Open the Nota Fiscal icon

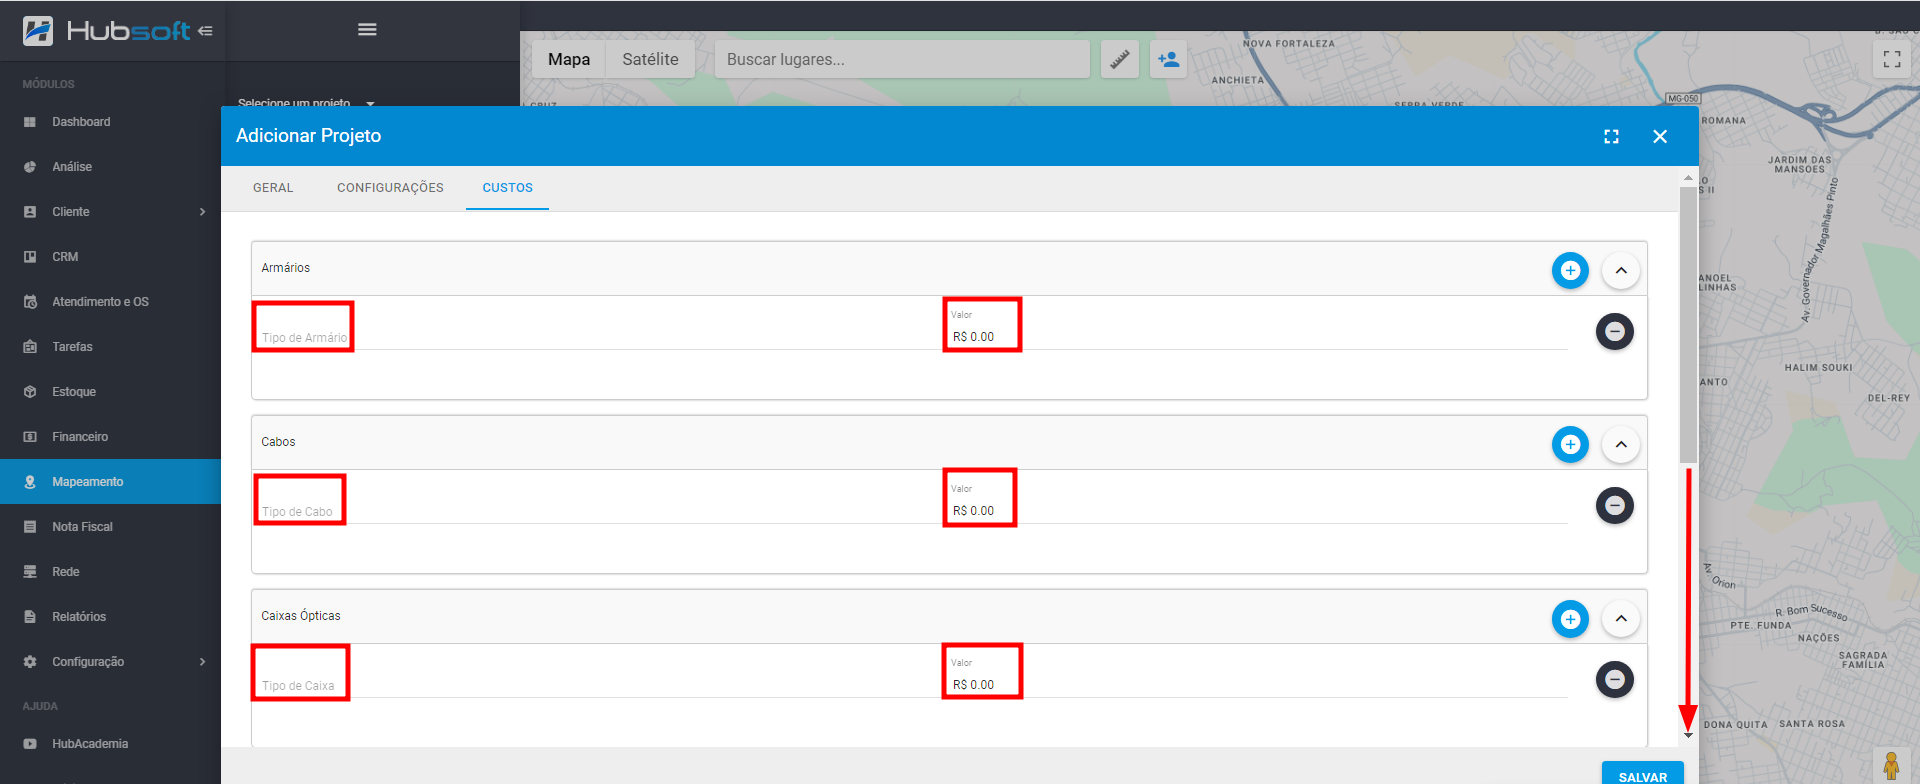(30, 527)
